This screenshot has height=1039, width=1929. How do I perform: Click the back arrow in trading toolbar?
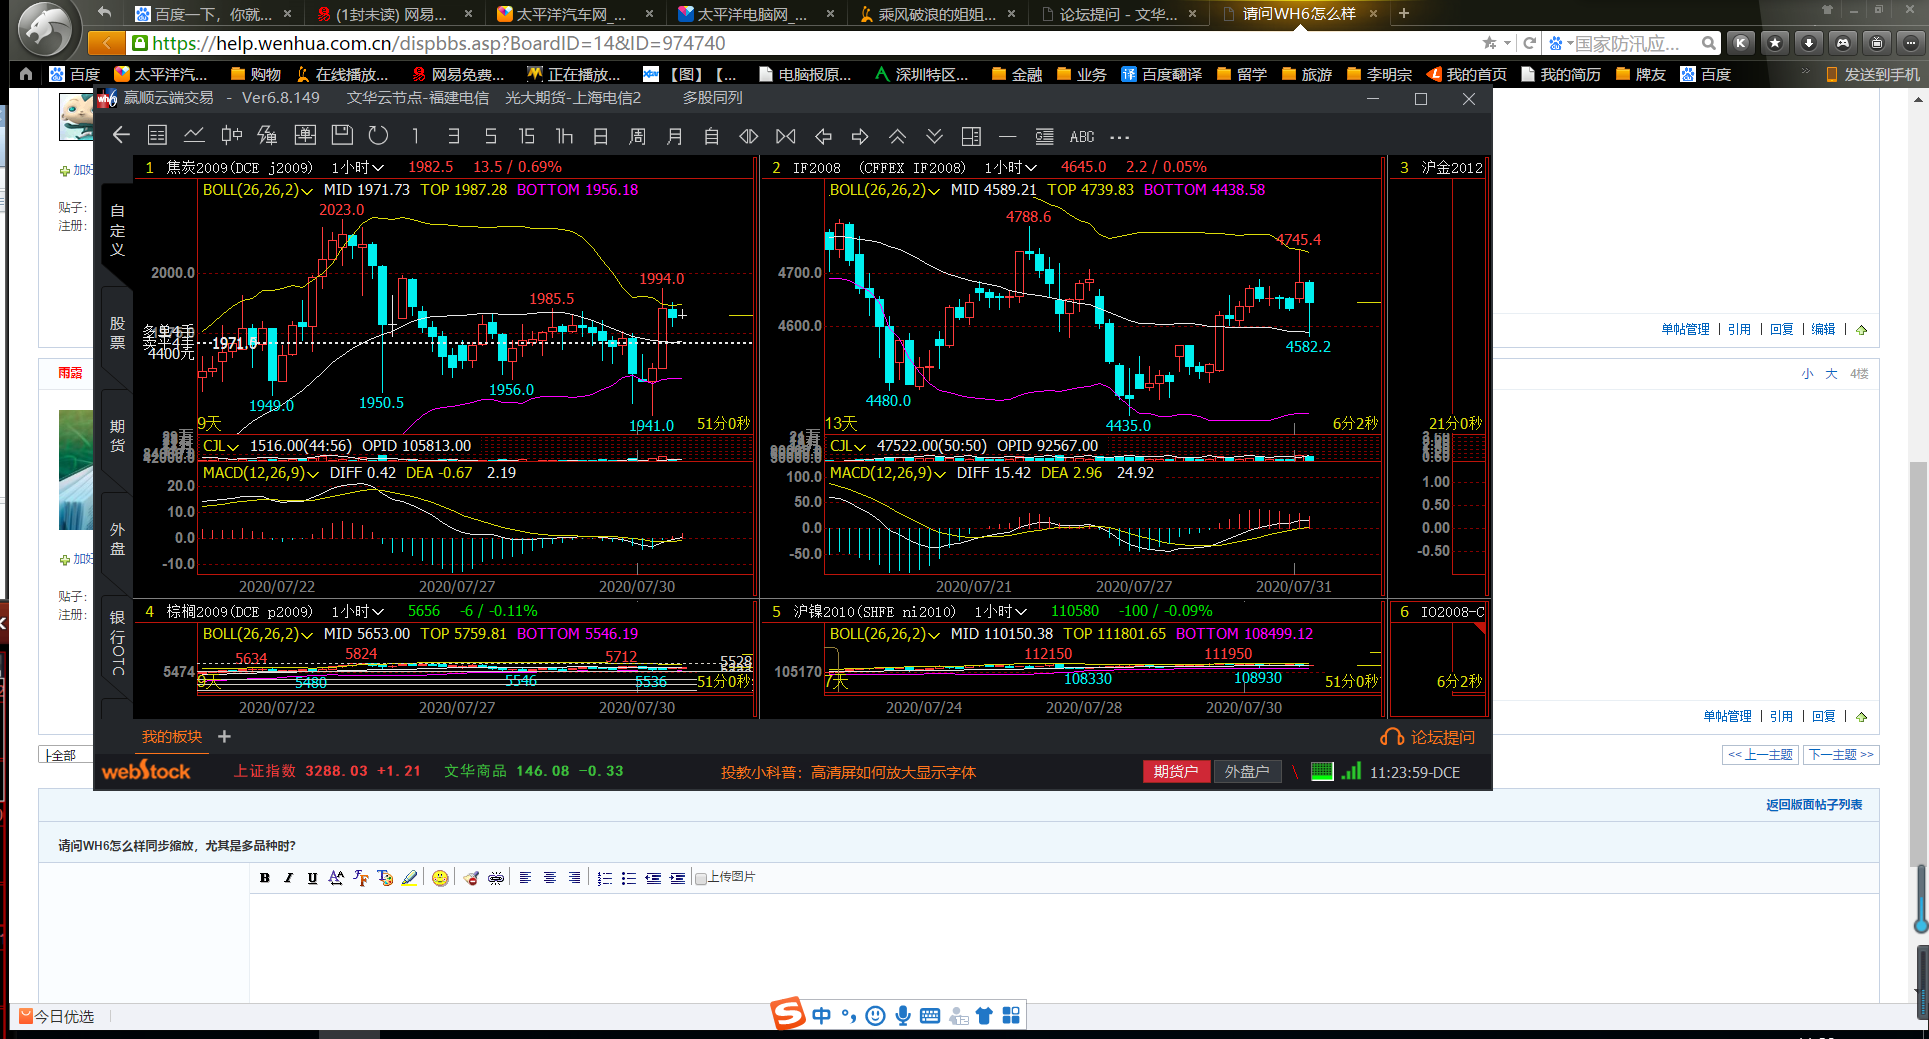pyautogui.click(x=121, y=136)
